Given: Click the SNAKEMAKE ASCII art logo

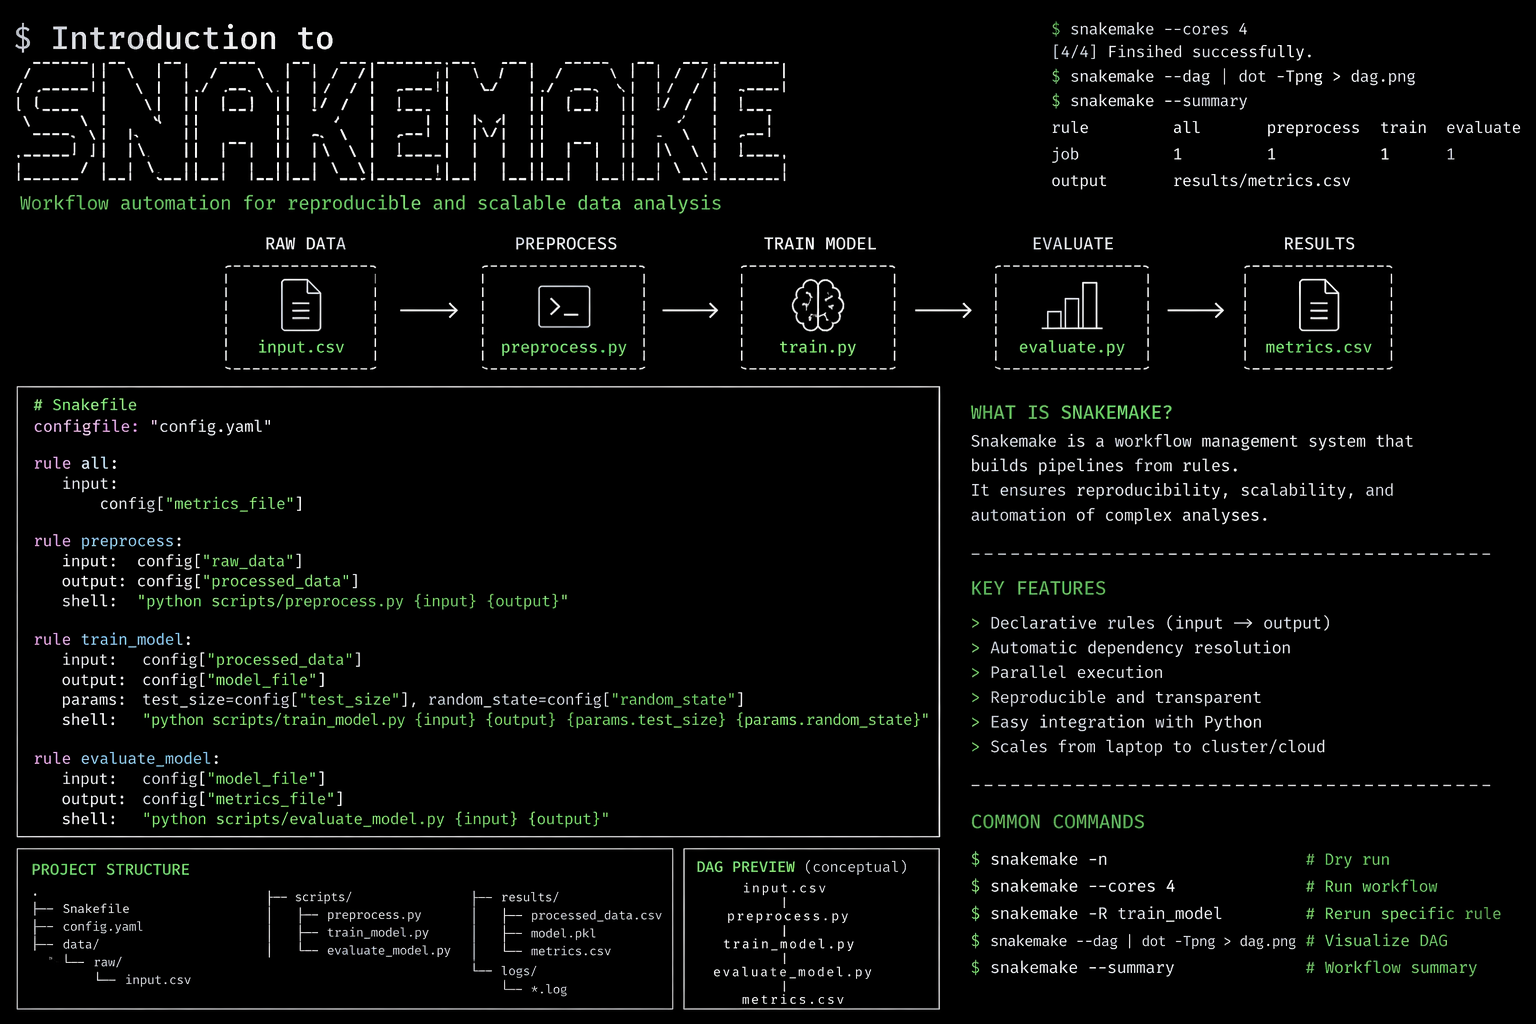Looking at the screenshot, I should point(401,121).
